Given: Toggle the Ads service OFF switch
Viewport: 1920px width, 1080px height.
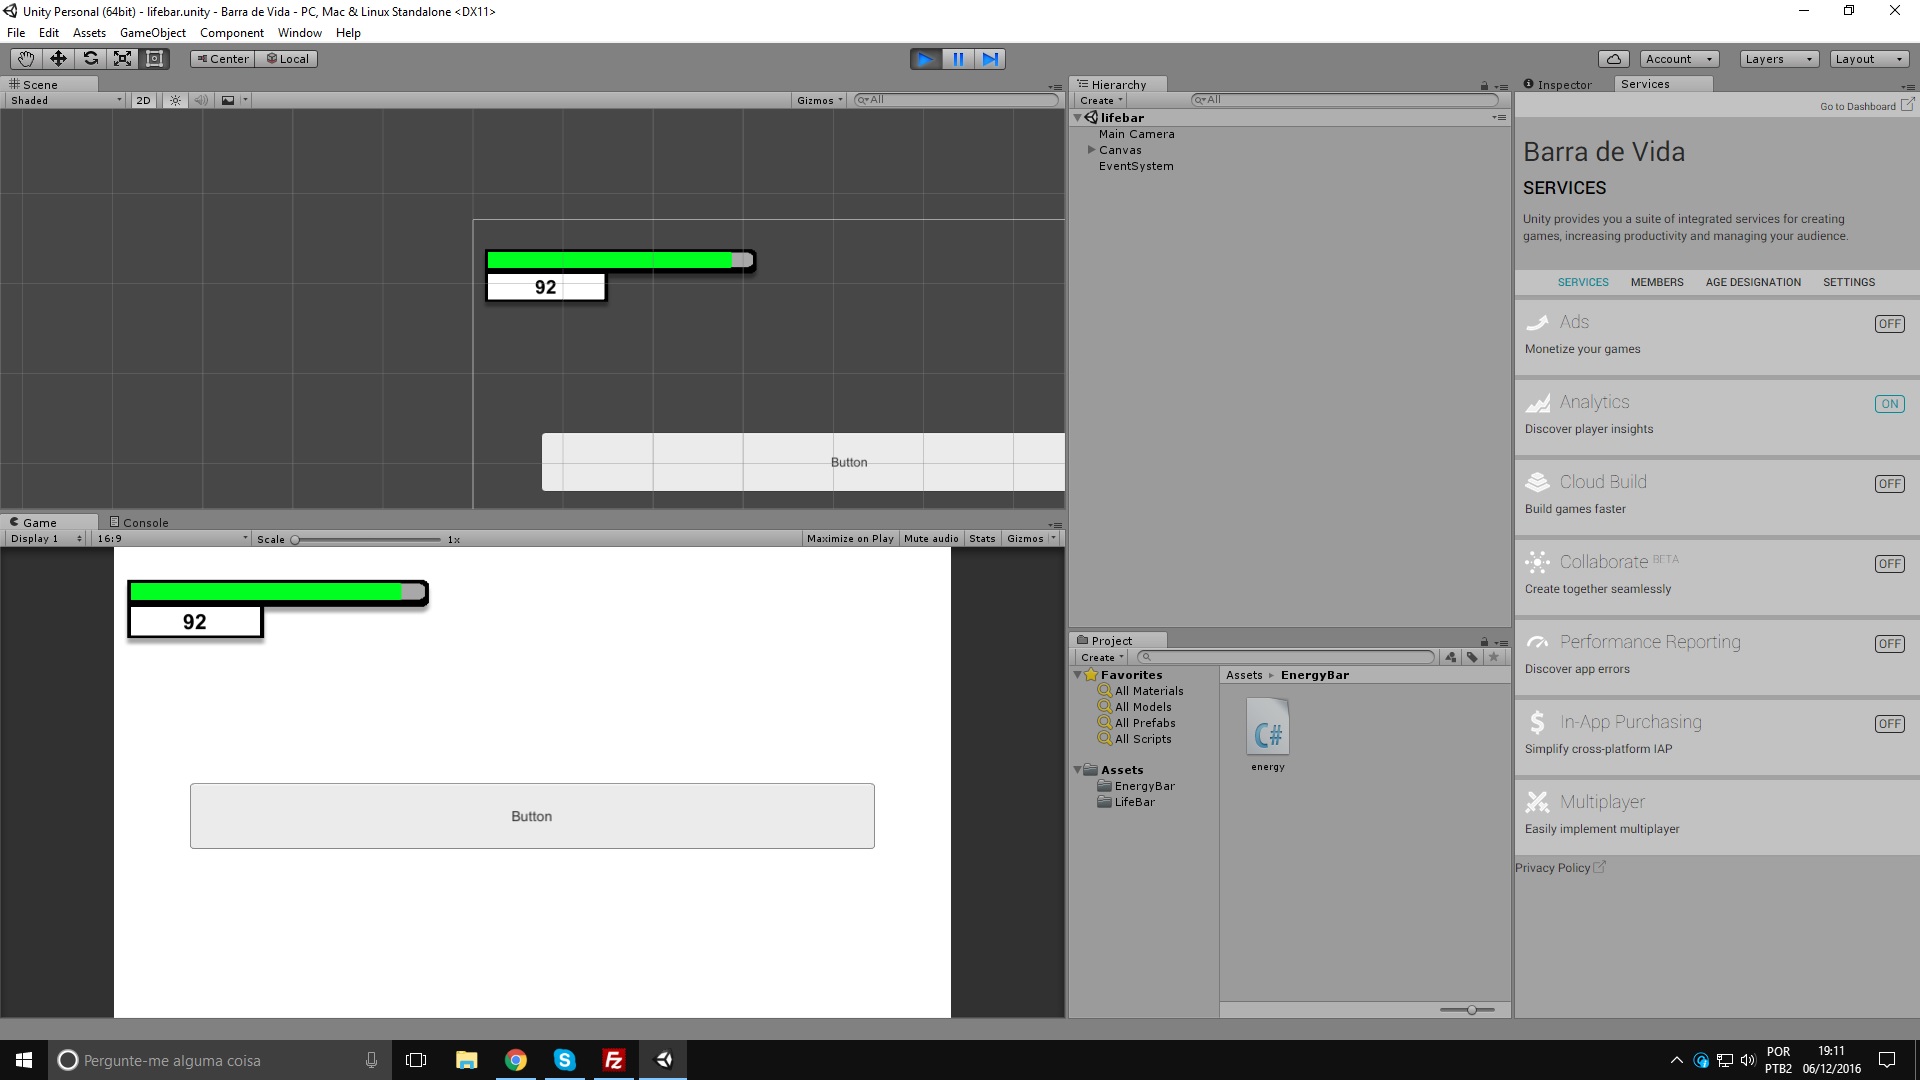Looking at the screenshot, I should pyautogui.click(x=1889, y=324).
